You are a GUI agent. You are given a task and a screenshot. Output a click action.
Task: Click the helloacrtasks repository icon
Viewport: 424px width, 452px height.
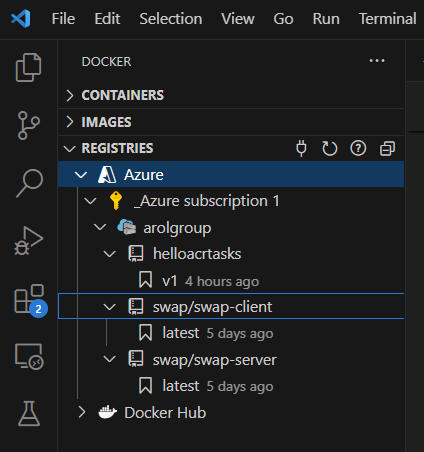tap(136, 254)
